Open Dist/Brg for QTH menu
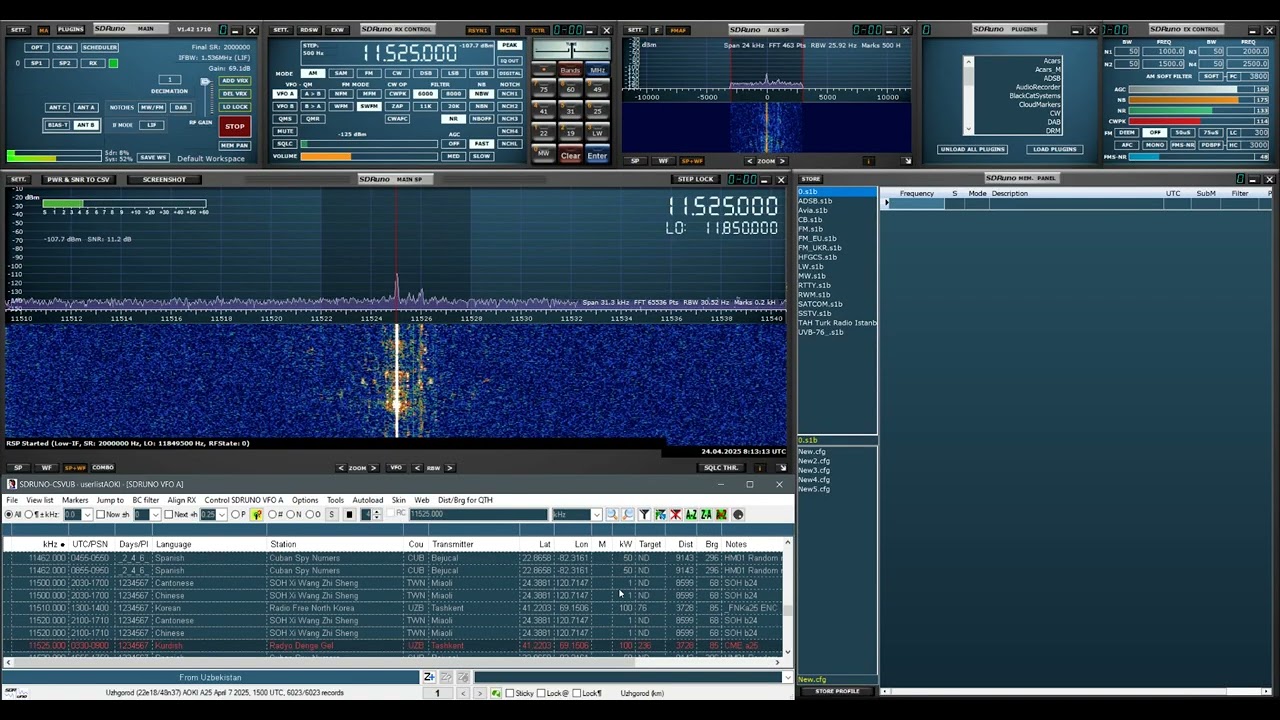1280x720 pixels. [465, 500]
